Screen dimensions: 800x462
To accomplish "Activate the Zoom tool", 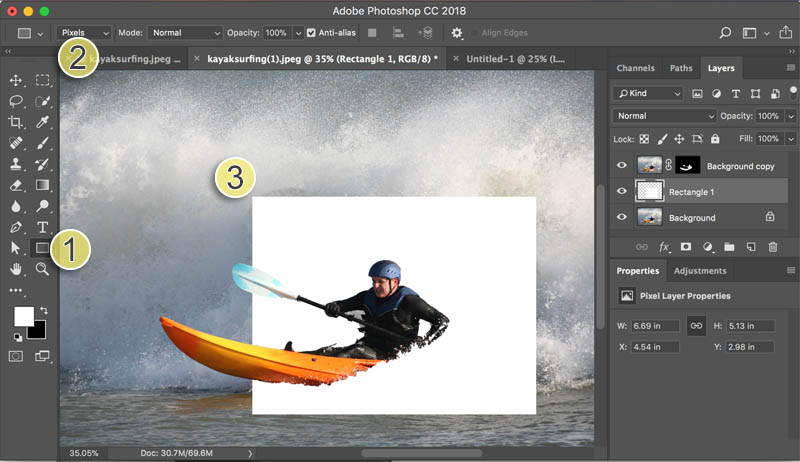I will click(x=42, y=269).
